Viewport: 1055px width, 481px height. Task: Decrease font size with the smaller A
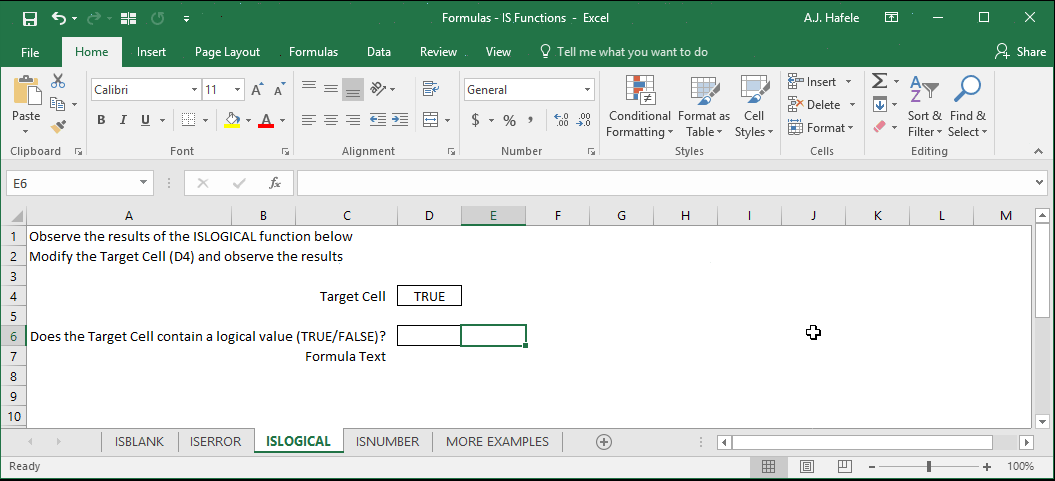279,89
